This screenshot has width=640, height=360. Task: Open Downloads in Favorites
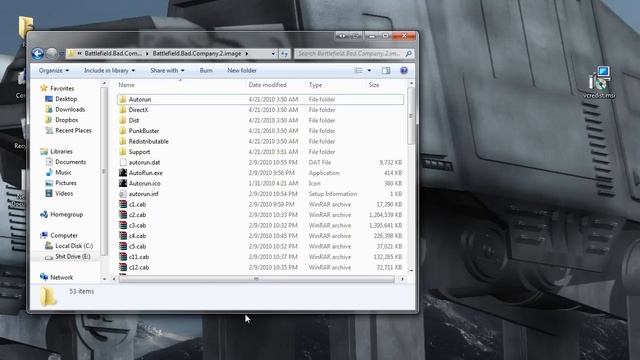(x=70, y=109)
